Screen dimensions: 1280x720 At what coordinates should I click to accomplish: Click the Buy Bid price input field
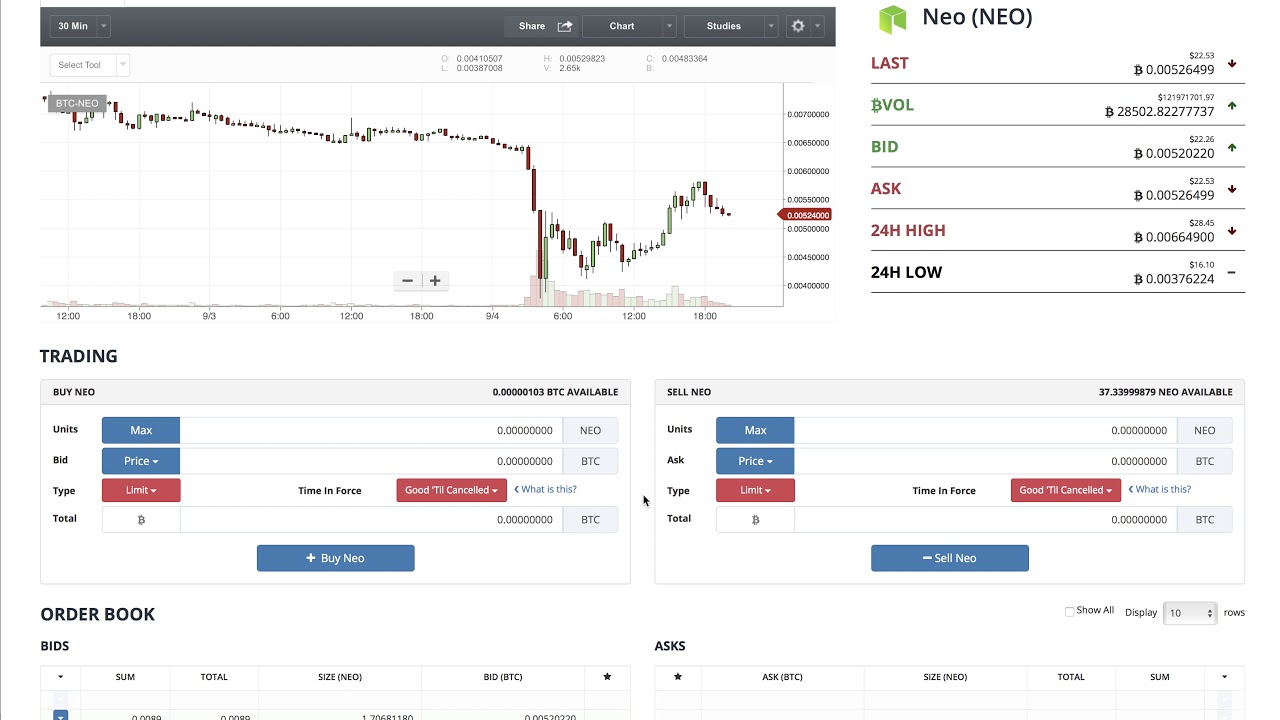point(371,461)
